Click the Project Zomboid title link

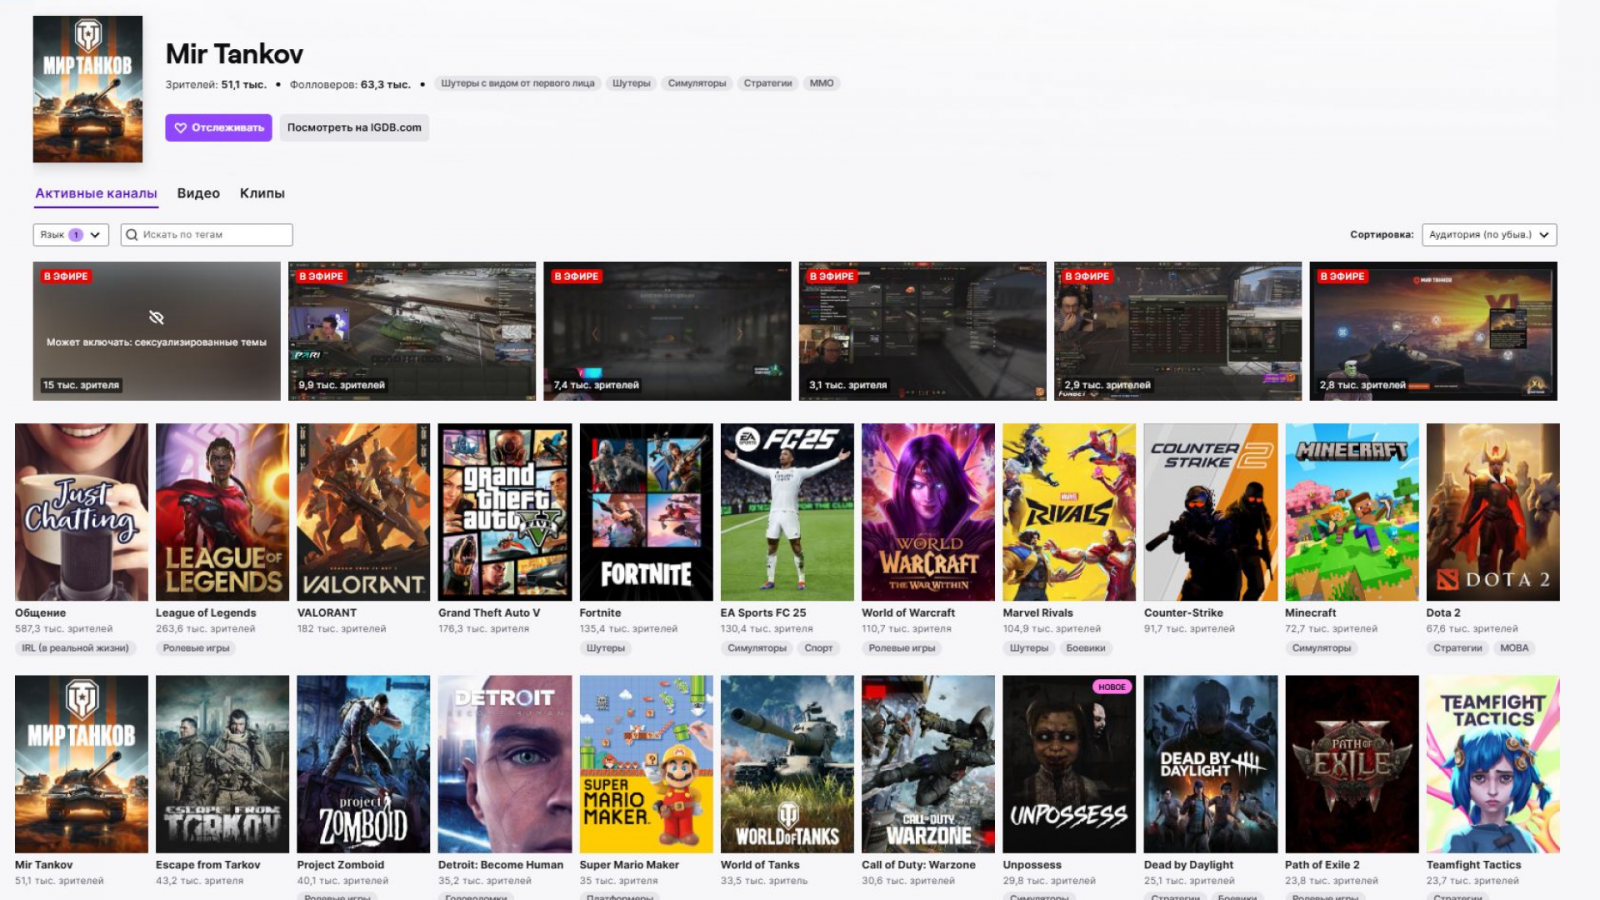(340, 865)
